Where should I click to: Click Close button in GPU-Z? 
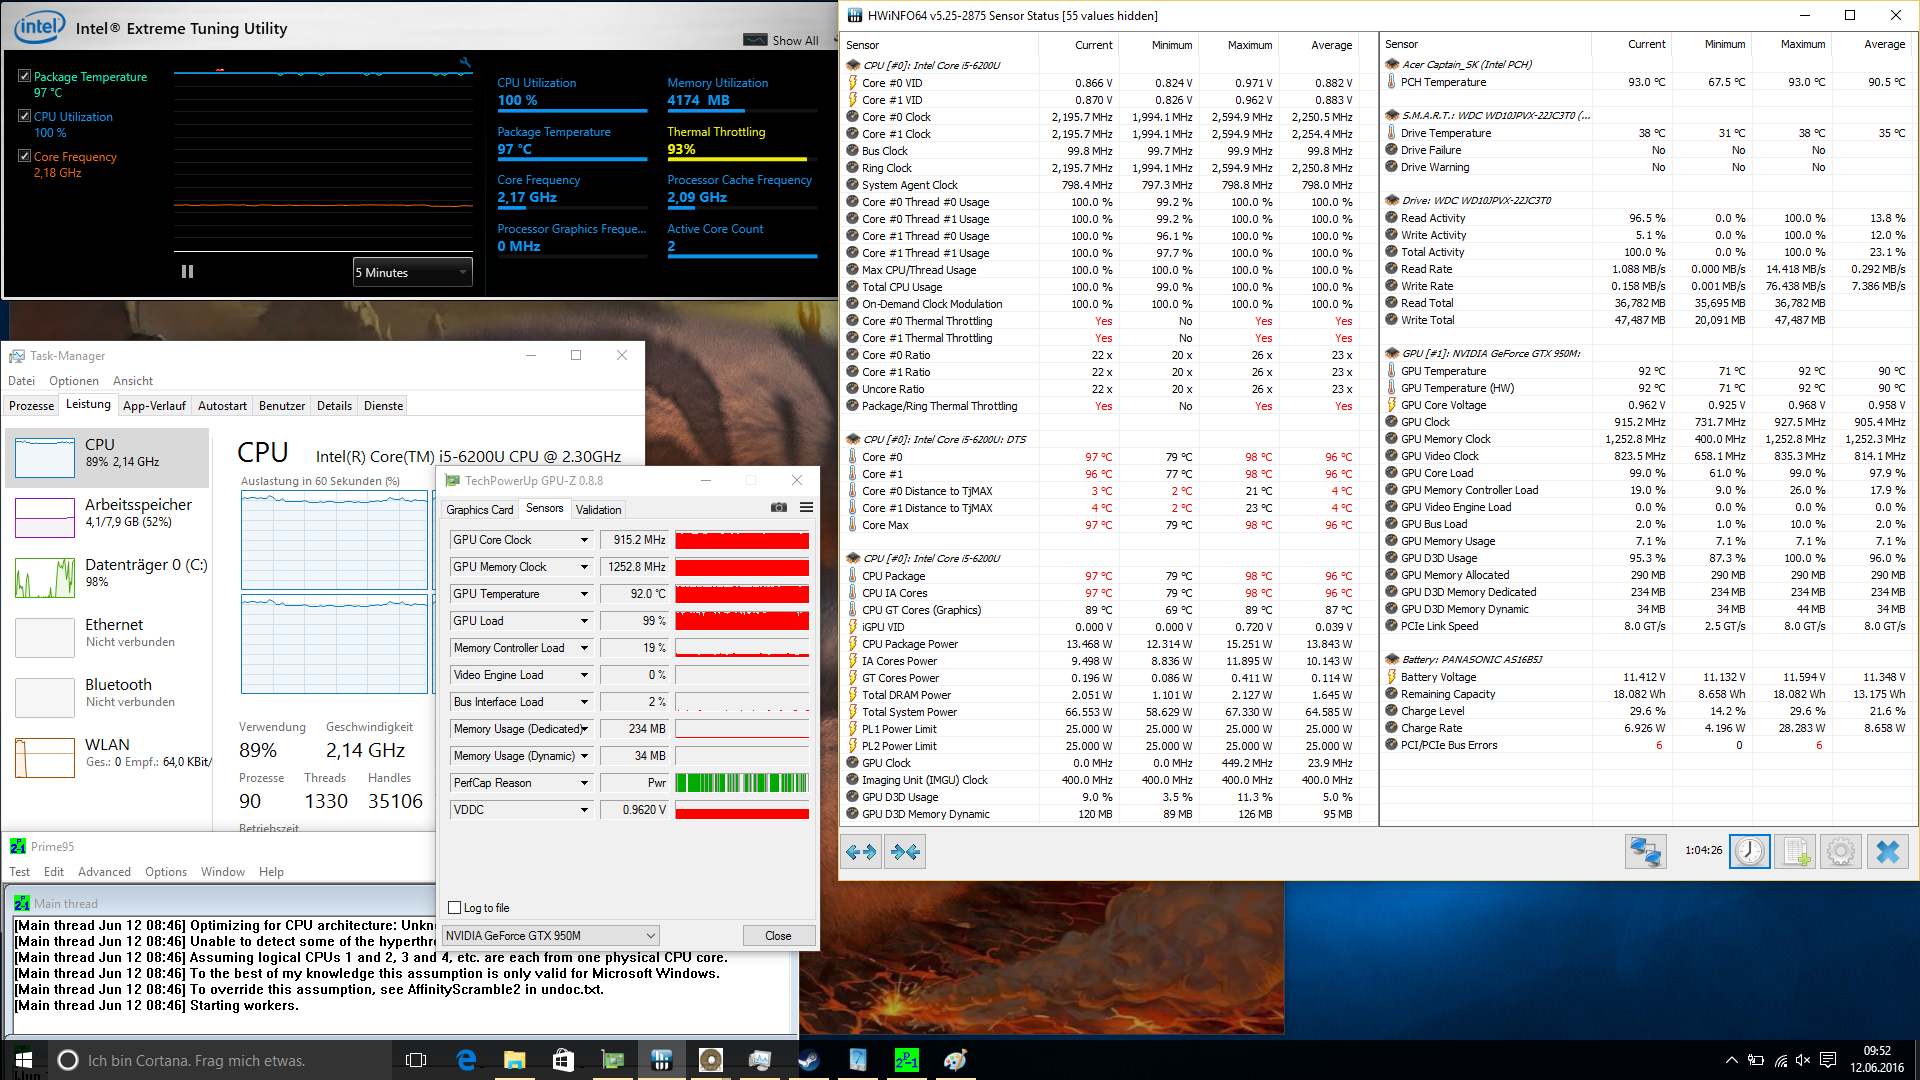778,936
